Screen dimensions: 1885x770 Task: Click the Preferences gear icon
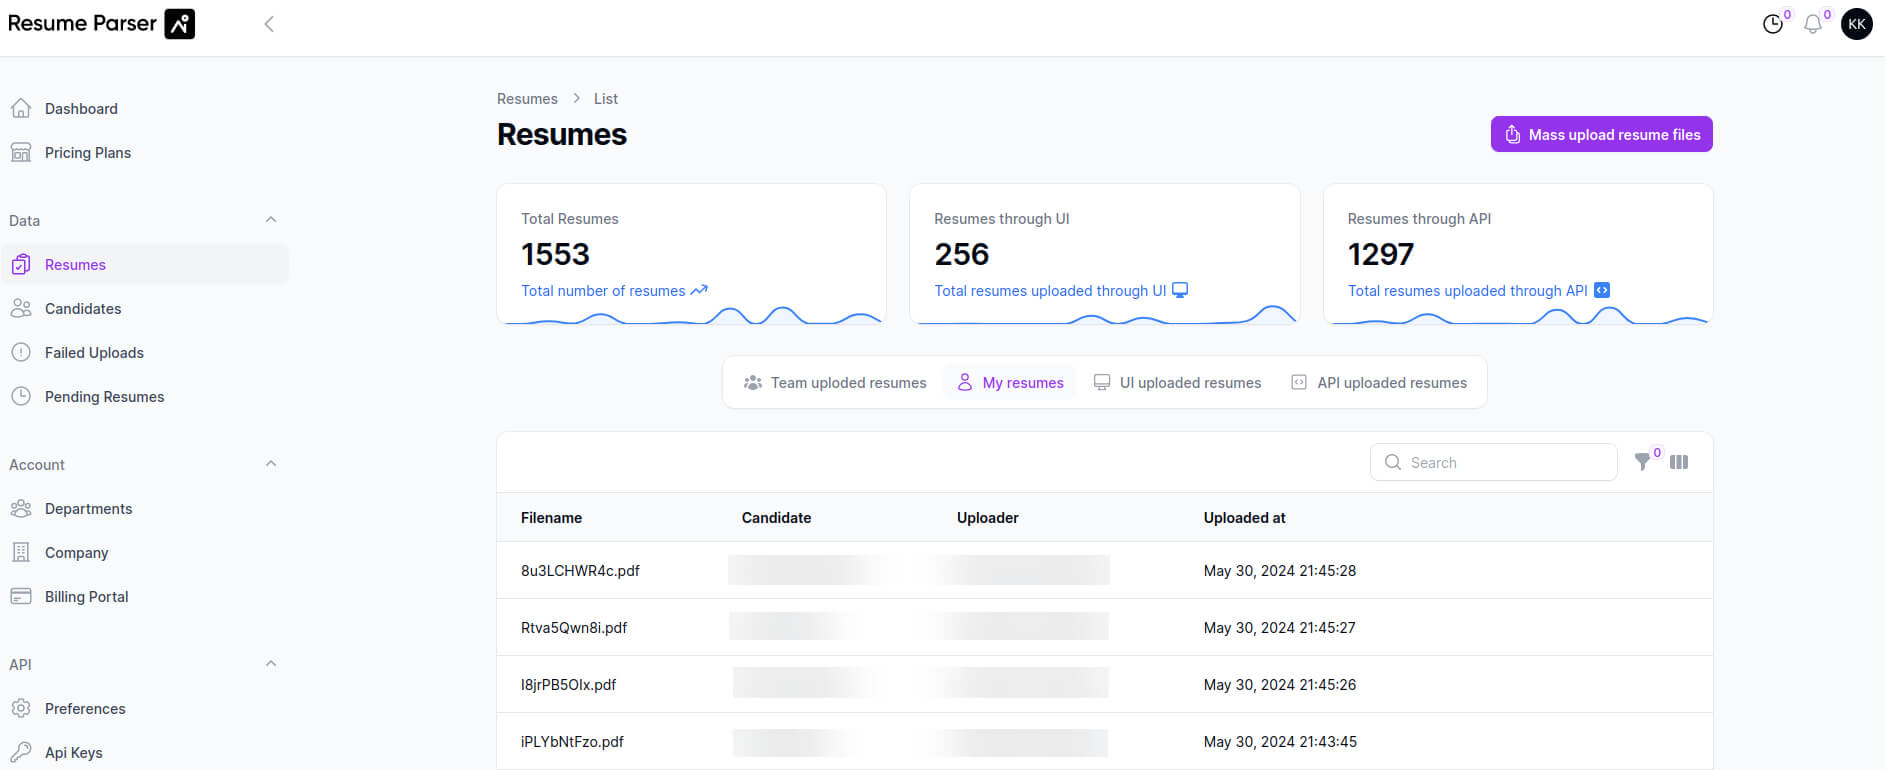pos(21,708)
